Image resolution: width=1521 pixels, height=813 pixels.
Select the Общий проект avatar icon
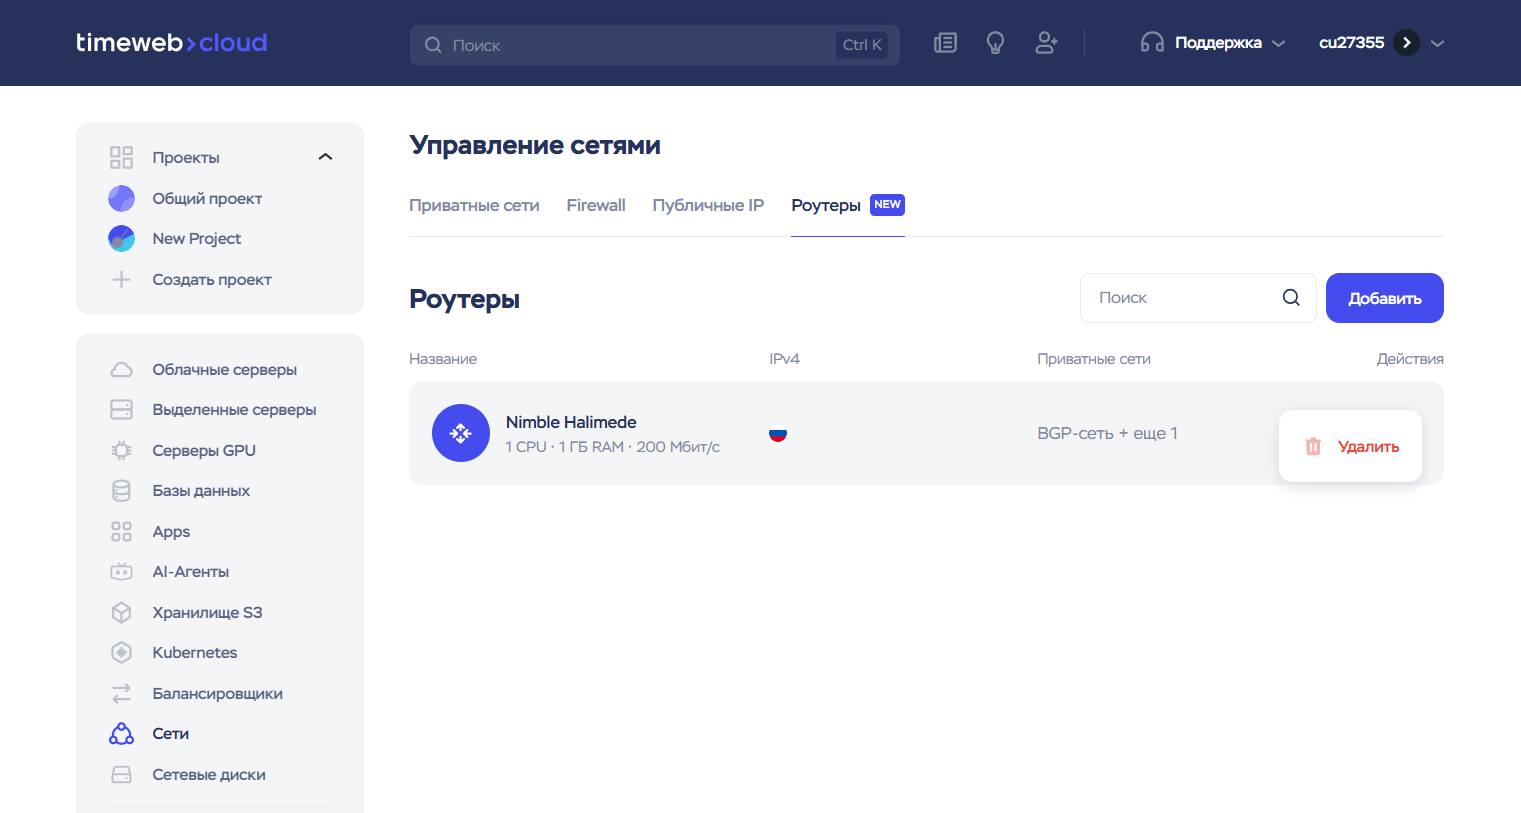pos(121,198)
